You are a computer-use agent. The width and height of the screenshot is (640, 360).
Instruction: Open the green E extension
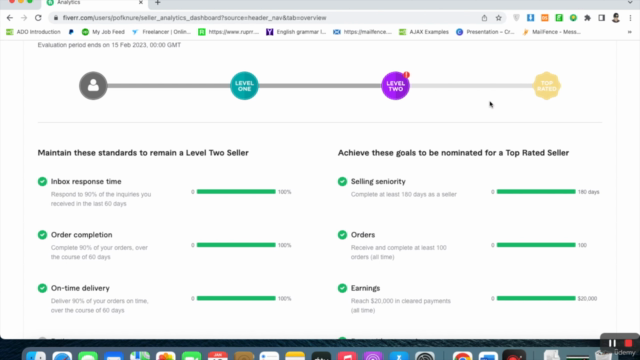(x=559, y=18)
